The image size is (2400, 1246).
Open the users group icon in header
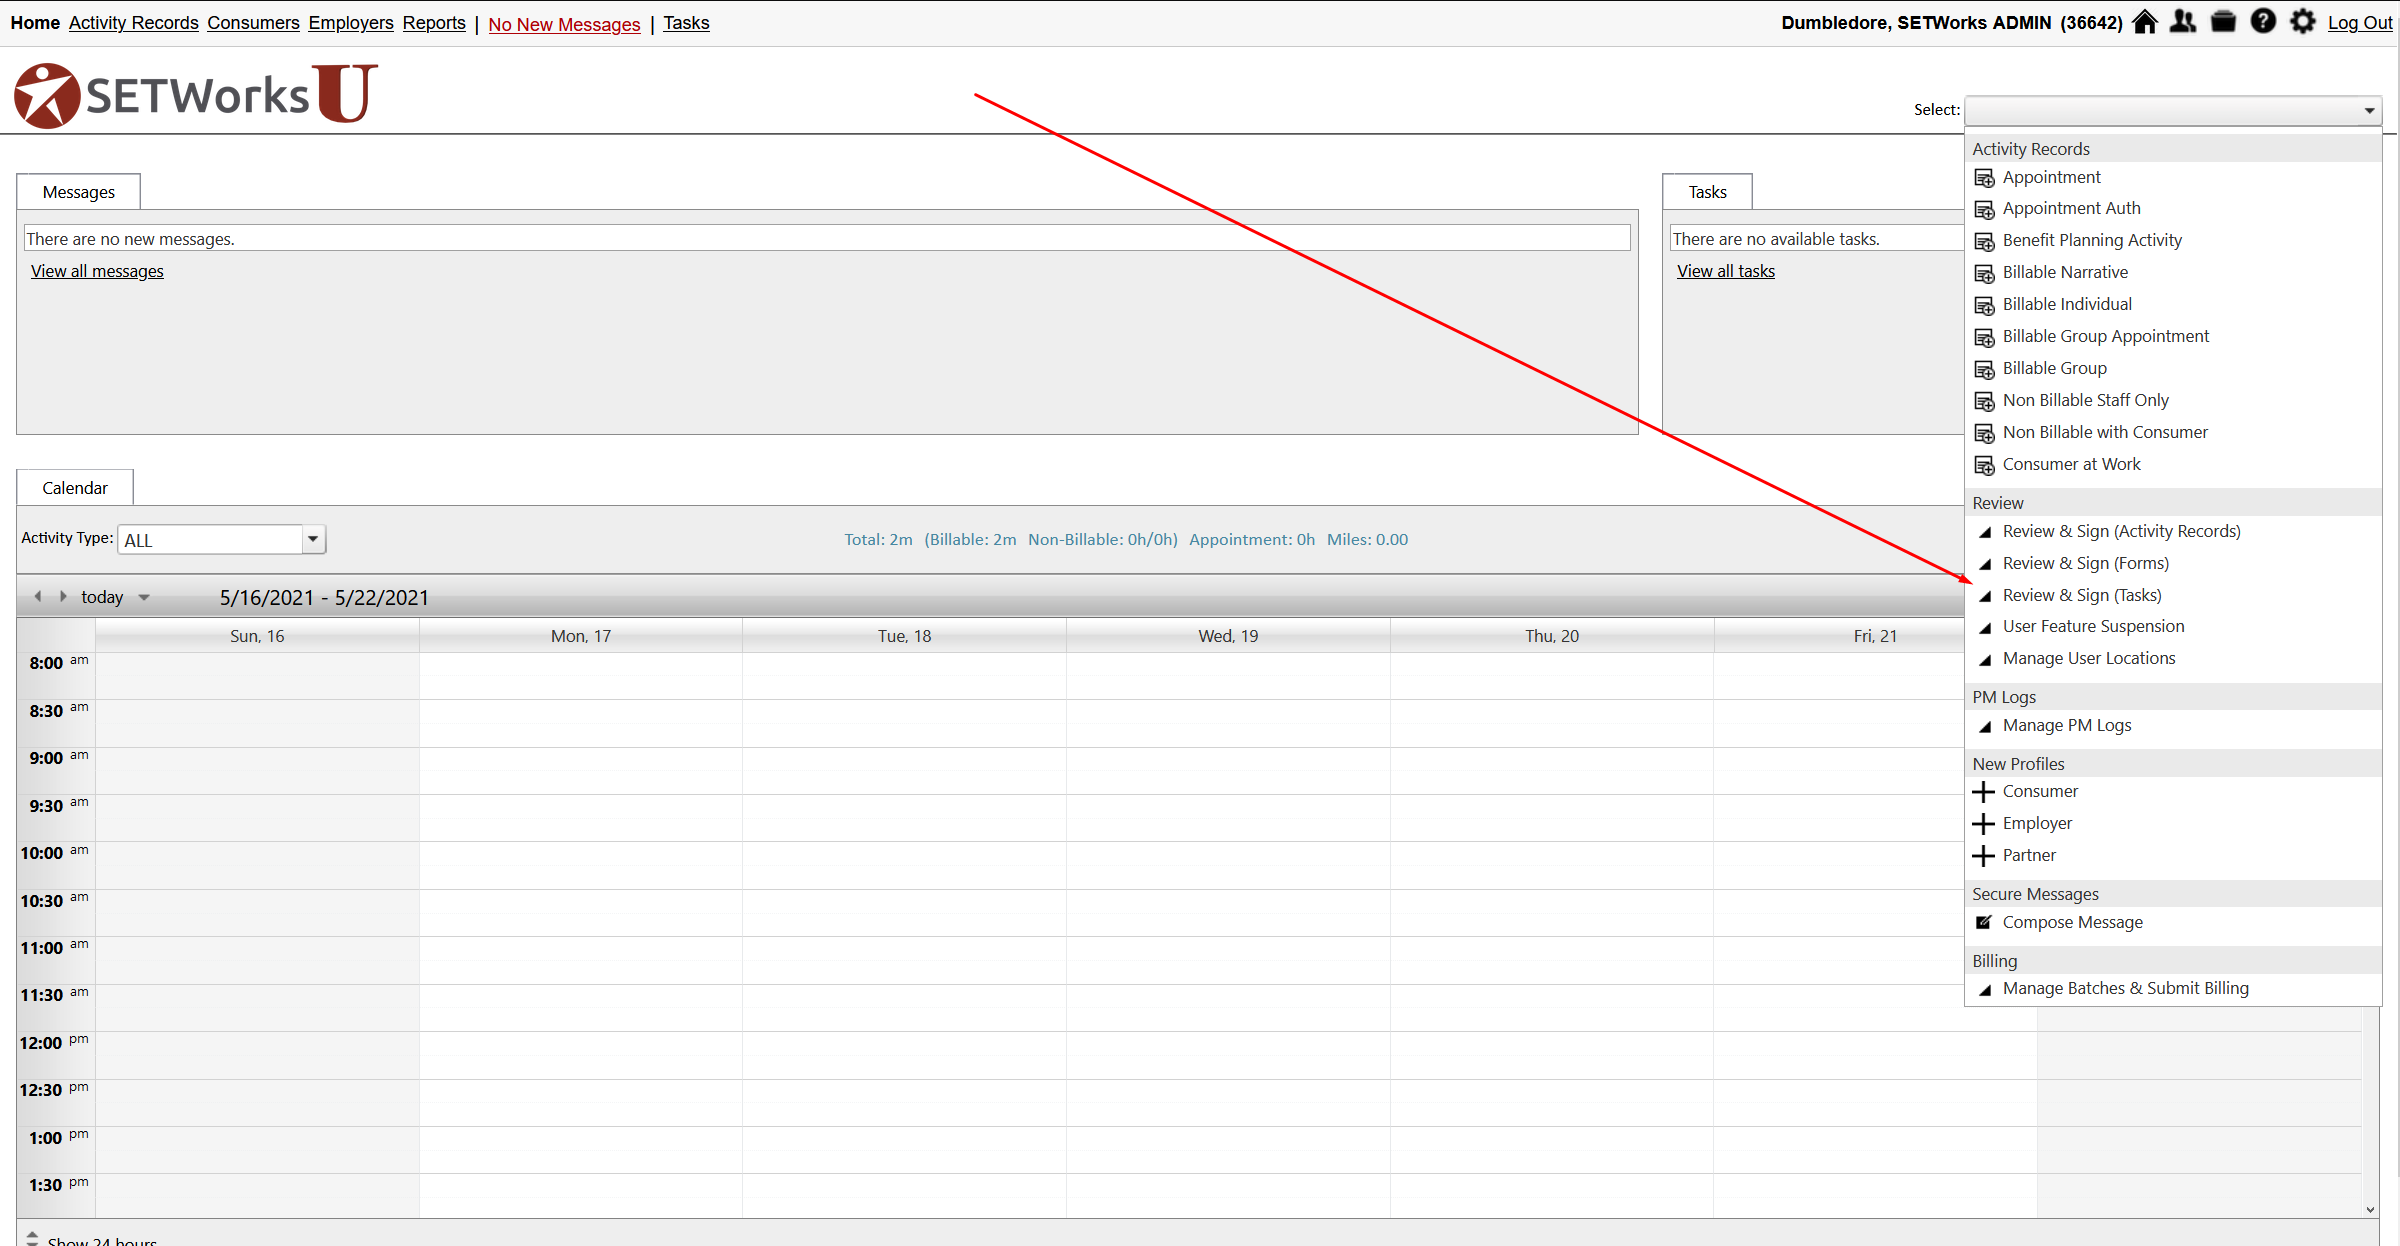(2183, 22)
